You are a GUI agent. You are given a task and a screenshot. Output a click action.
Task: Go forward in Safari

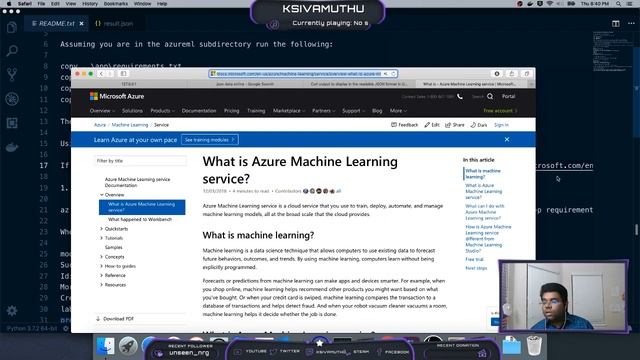tap(109, 74)
